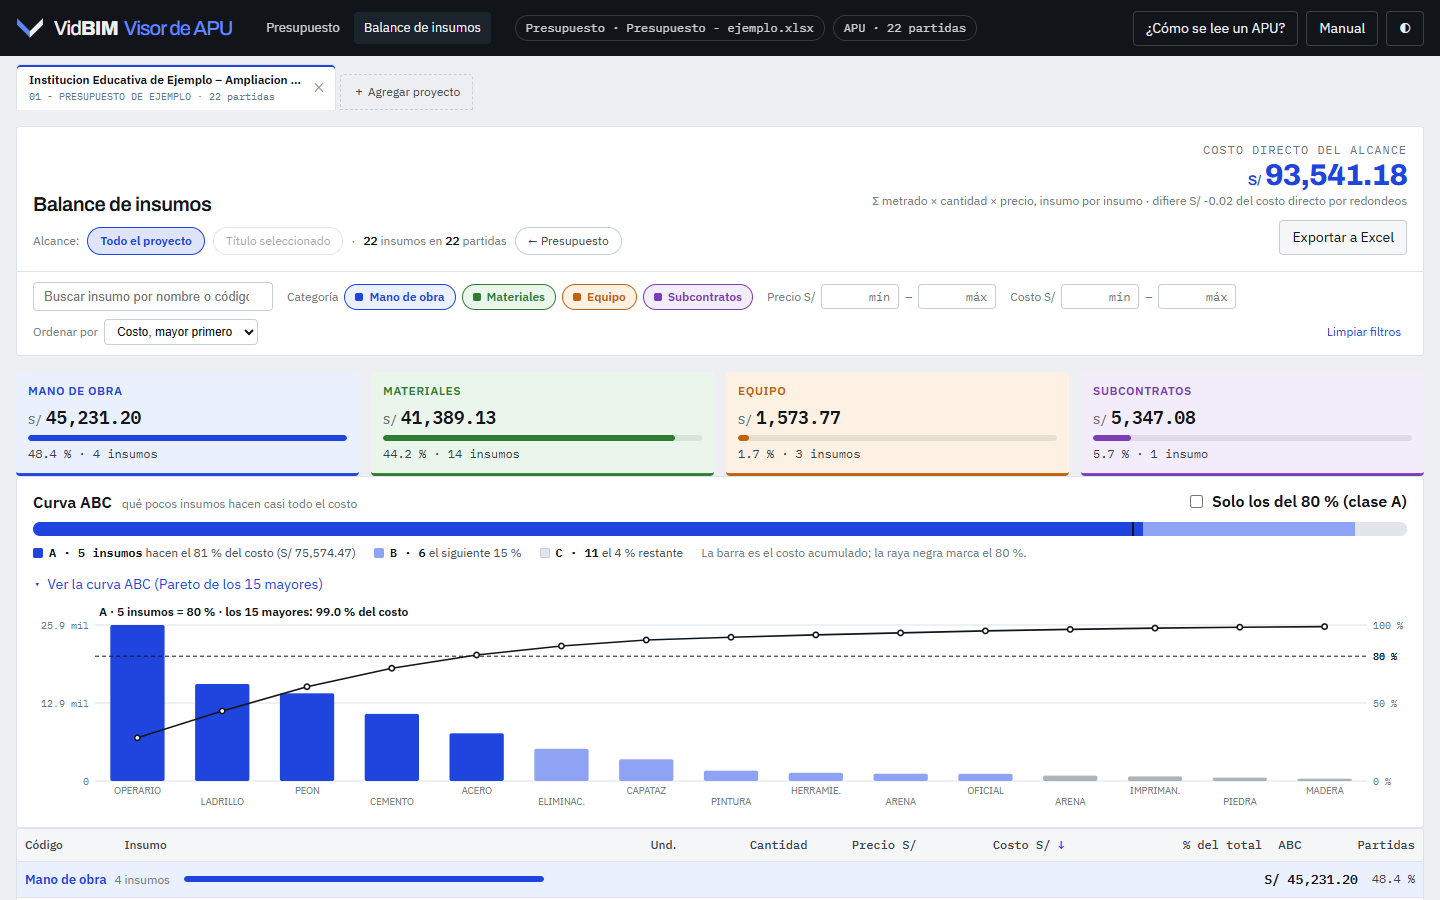Screen dimensions: 1440x900
Task: Click the Costo S/ máx field
Action: [1197, 297]
